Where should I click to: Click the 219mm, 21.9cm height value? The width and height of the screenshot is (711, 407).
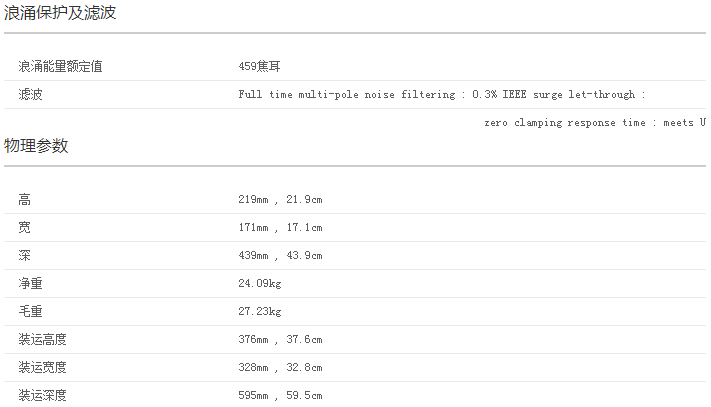coord(280,200)
